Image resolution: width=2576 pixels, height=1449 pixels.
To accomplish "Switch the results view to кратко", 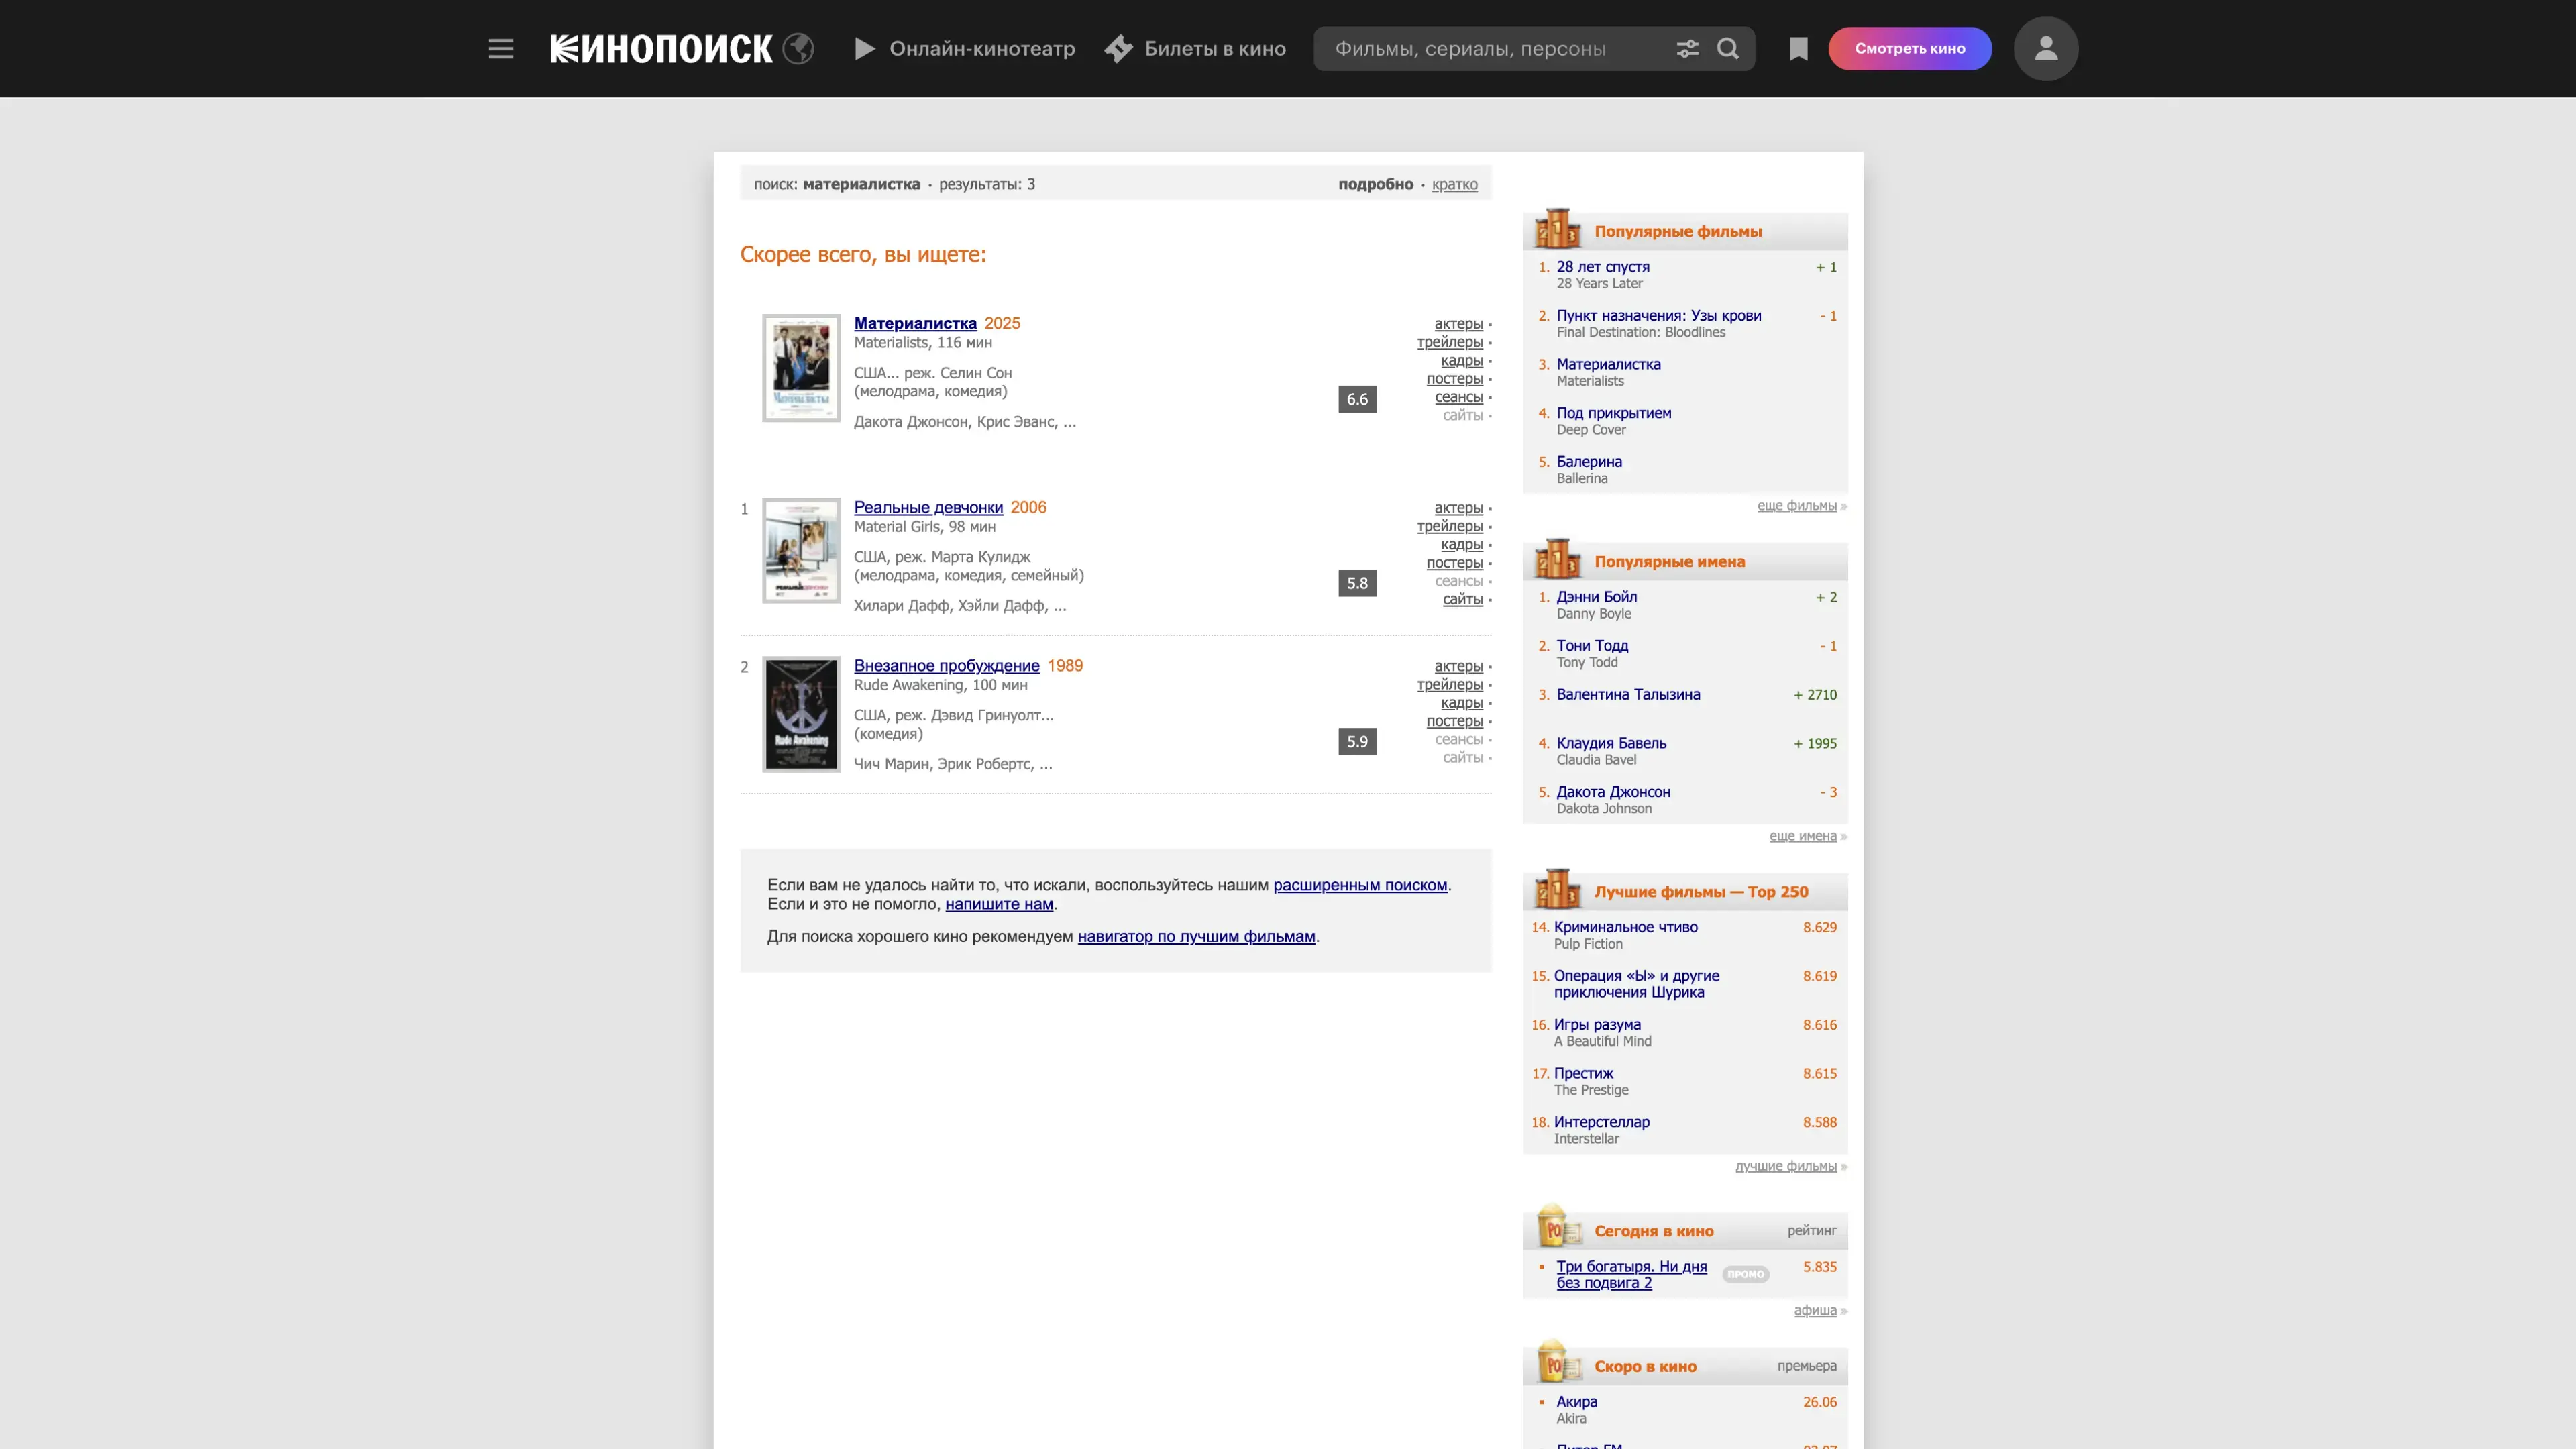I will pyautogui.click(x=1454, y=184).
